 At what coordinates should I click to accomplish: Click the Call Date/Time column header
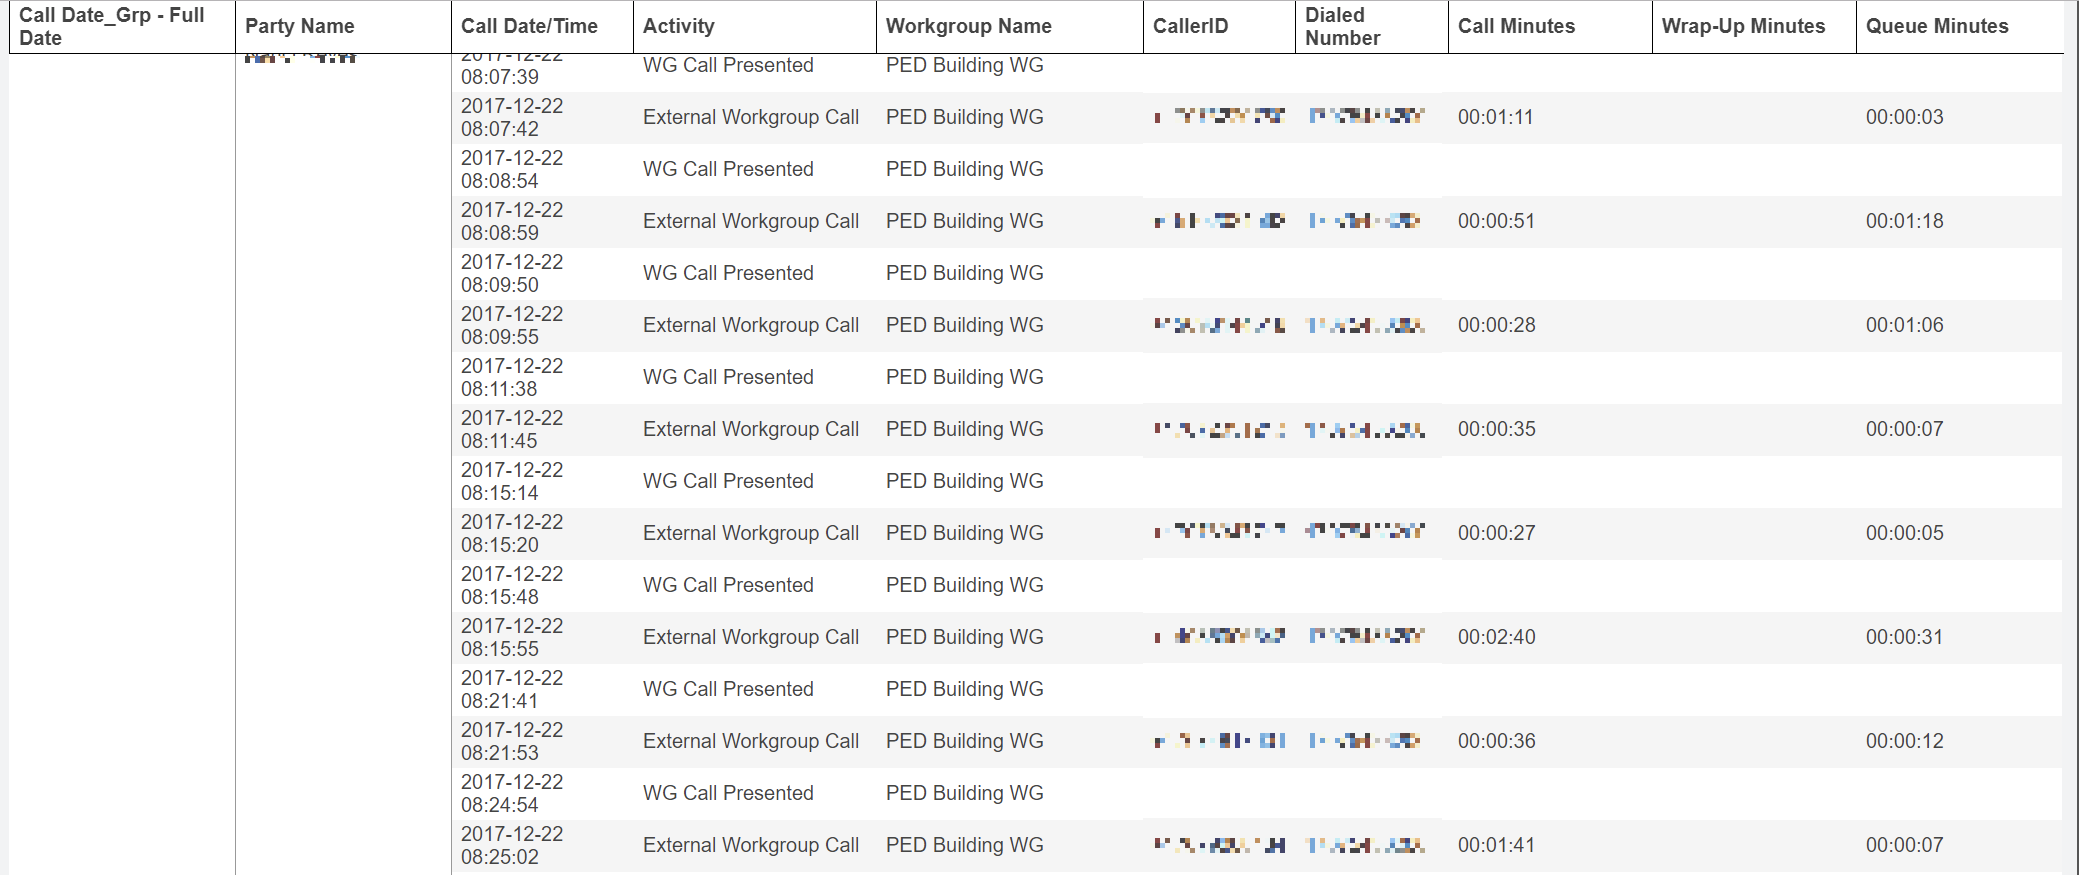pyautogui.click(x=529, y=27)
